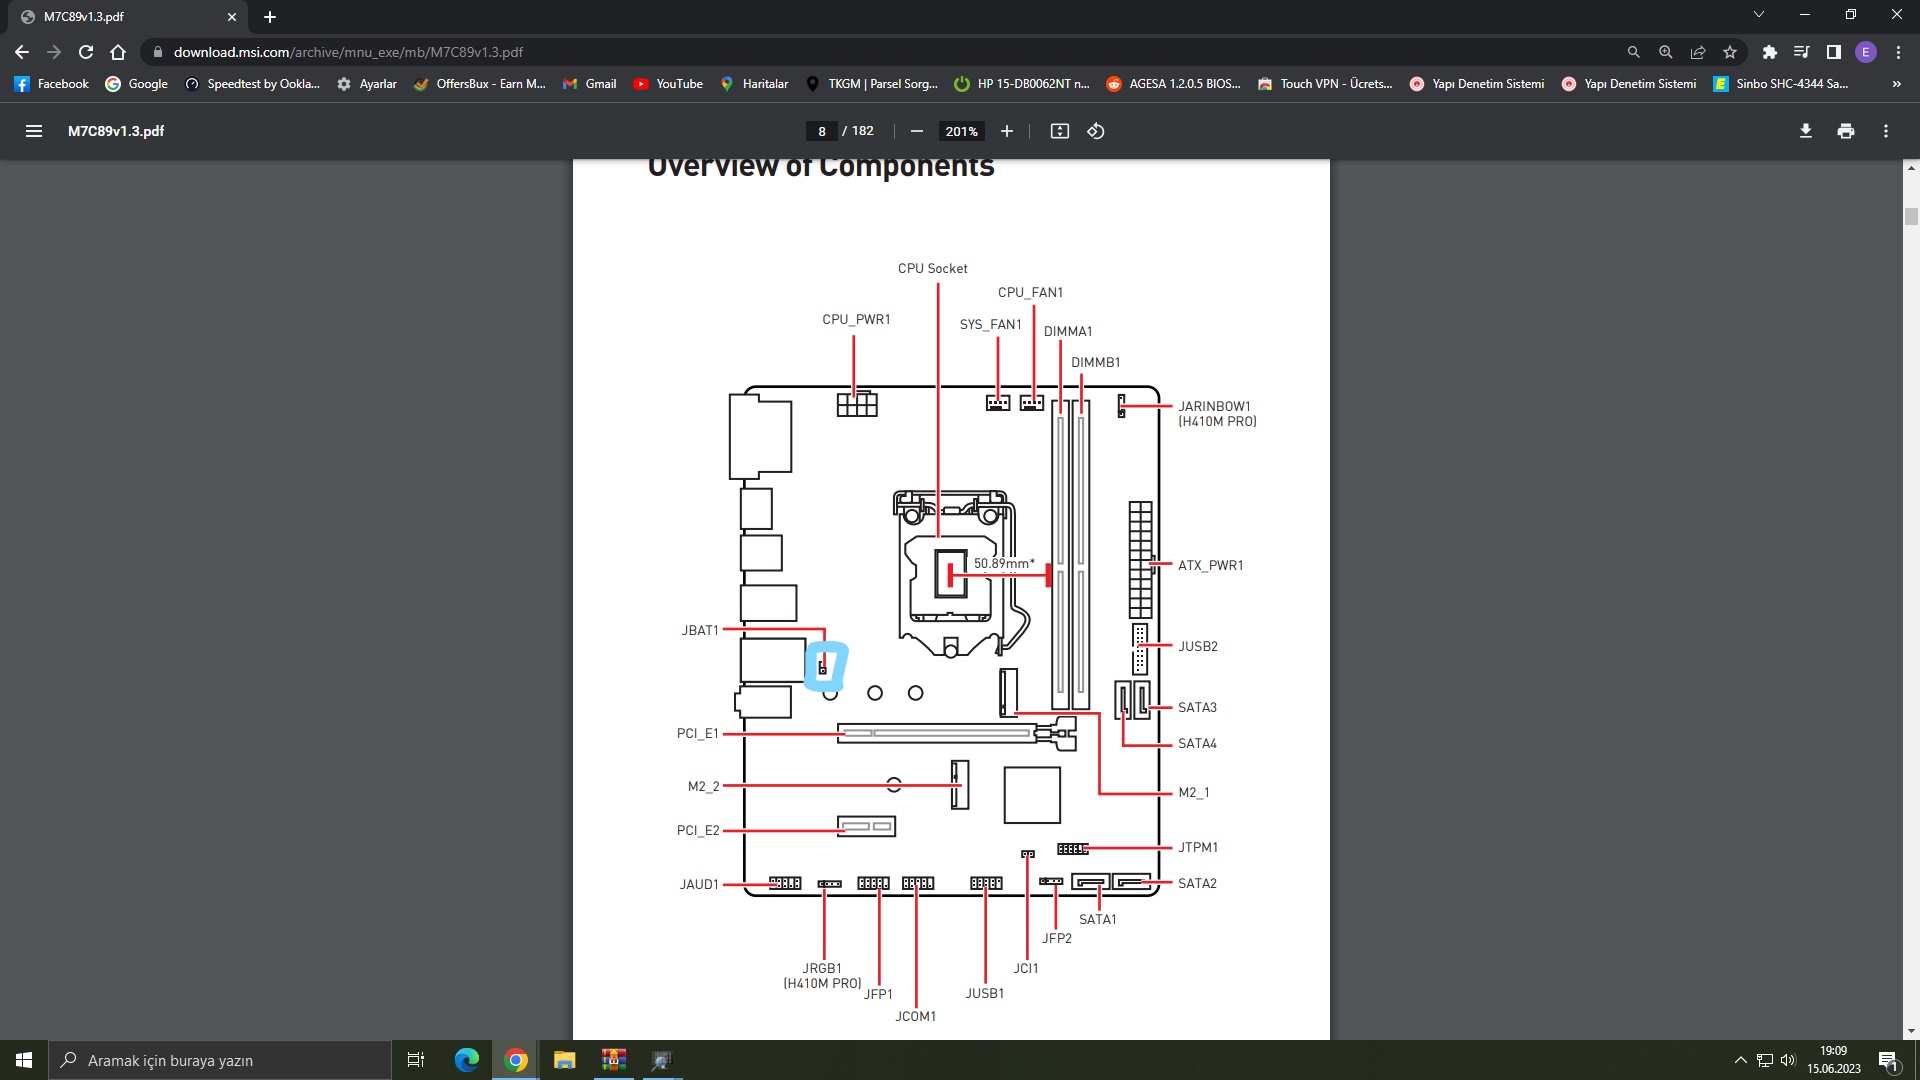Open the OffersBux bookmark

pos(479,84)
